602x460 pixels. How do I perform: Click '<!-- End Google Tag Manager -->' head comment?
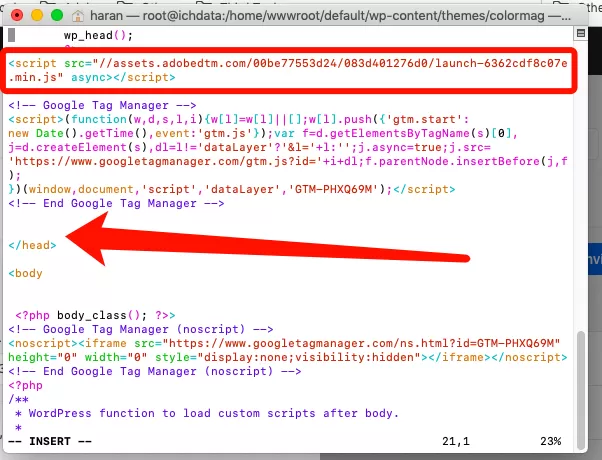[116, 203]
